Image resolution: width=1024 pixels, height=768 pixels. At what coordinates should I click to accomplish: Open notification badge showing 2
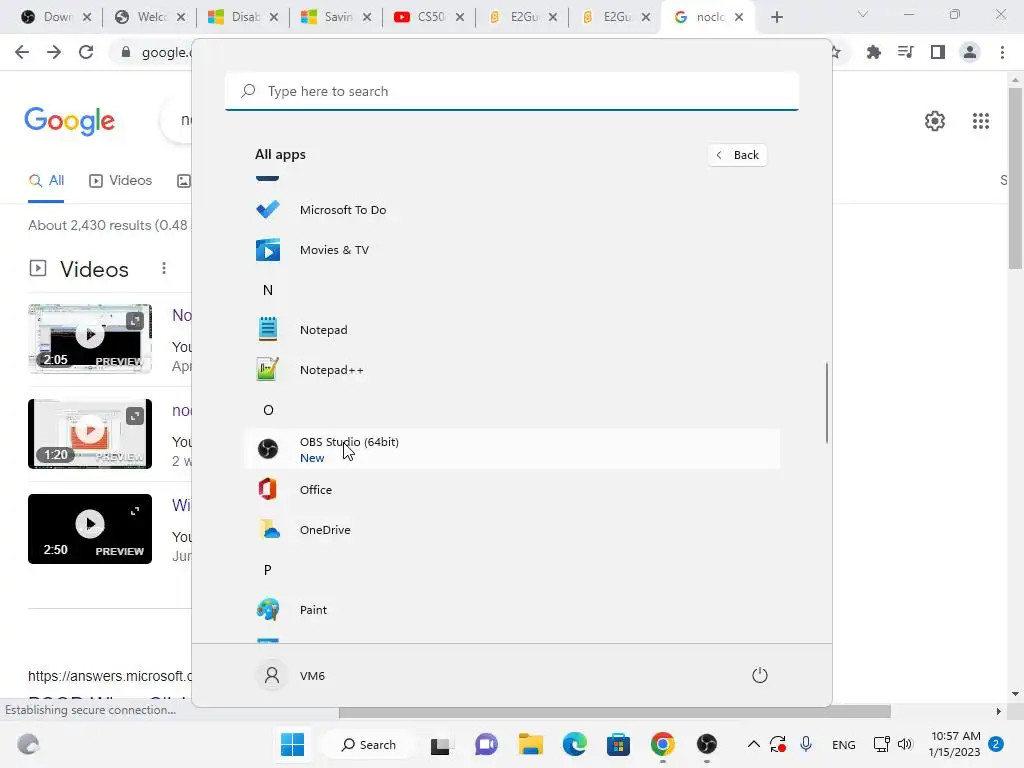(x=996, y=744)
